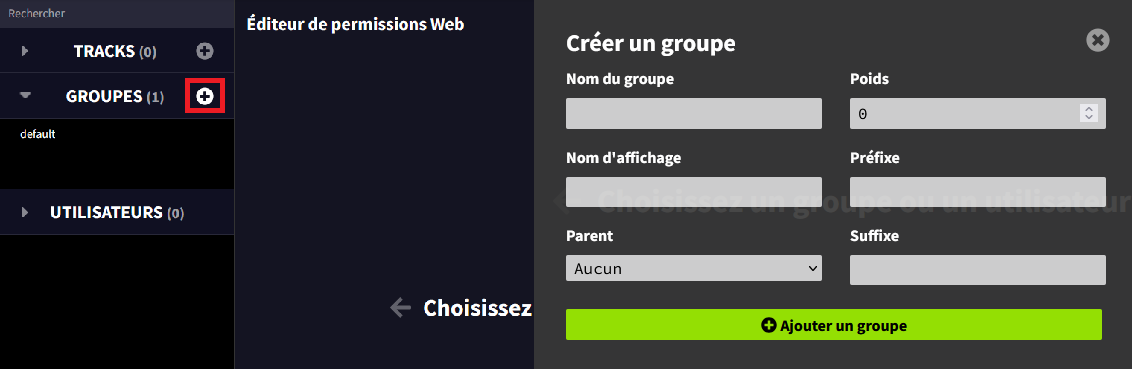Increase the Poids value with up arrow
The height and width of the screenshot is (369, 1132).
tap(1089, 109)
